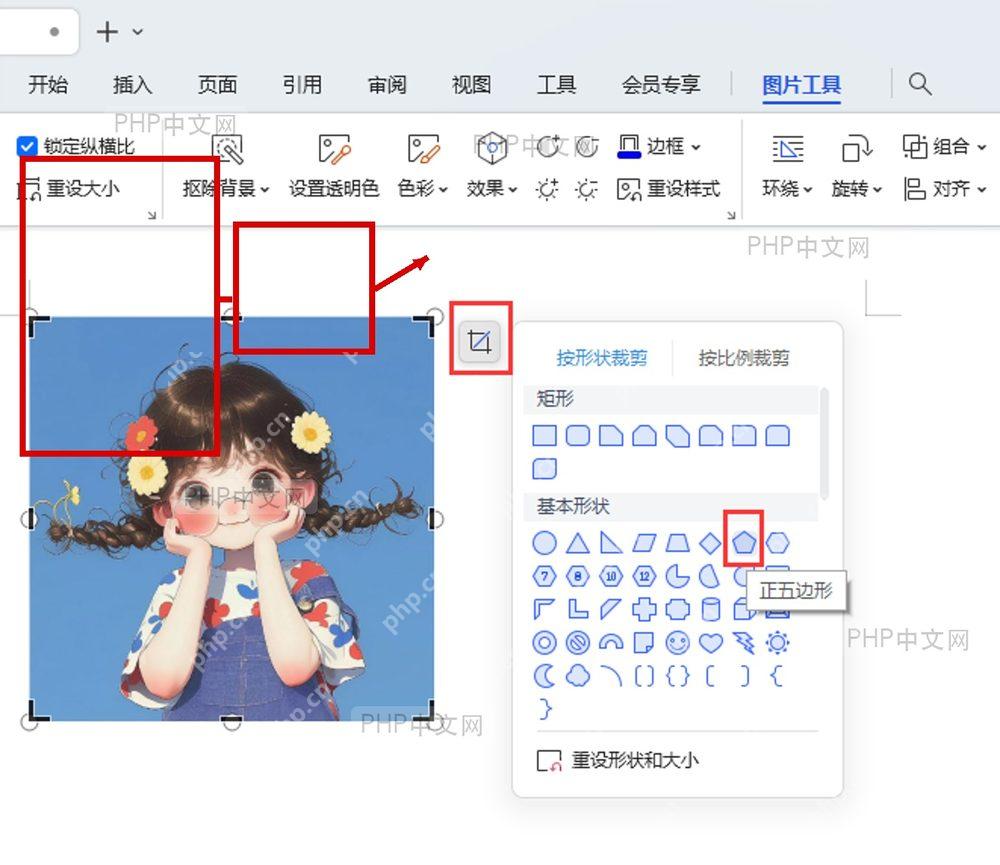Select the isosceles triangle crop shape
The height and width of the screenshot is (865, 1000).
(578, 543)
